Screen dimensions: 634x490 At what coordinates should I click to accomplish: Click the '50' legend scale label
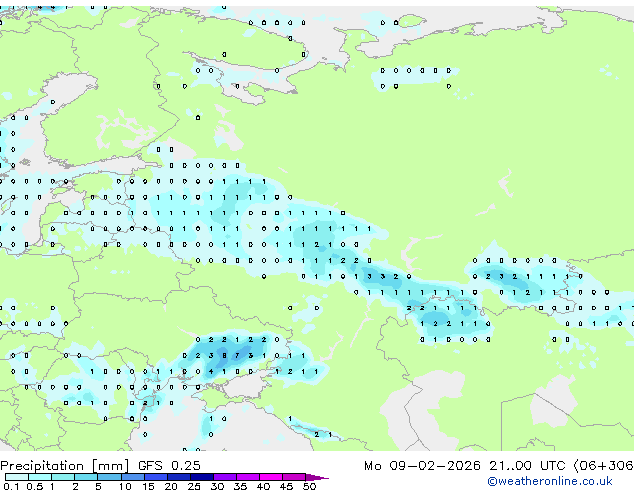coord(309,486)
